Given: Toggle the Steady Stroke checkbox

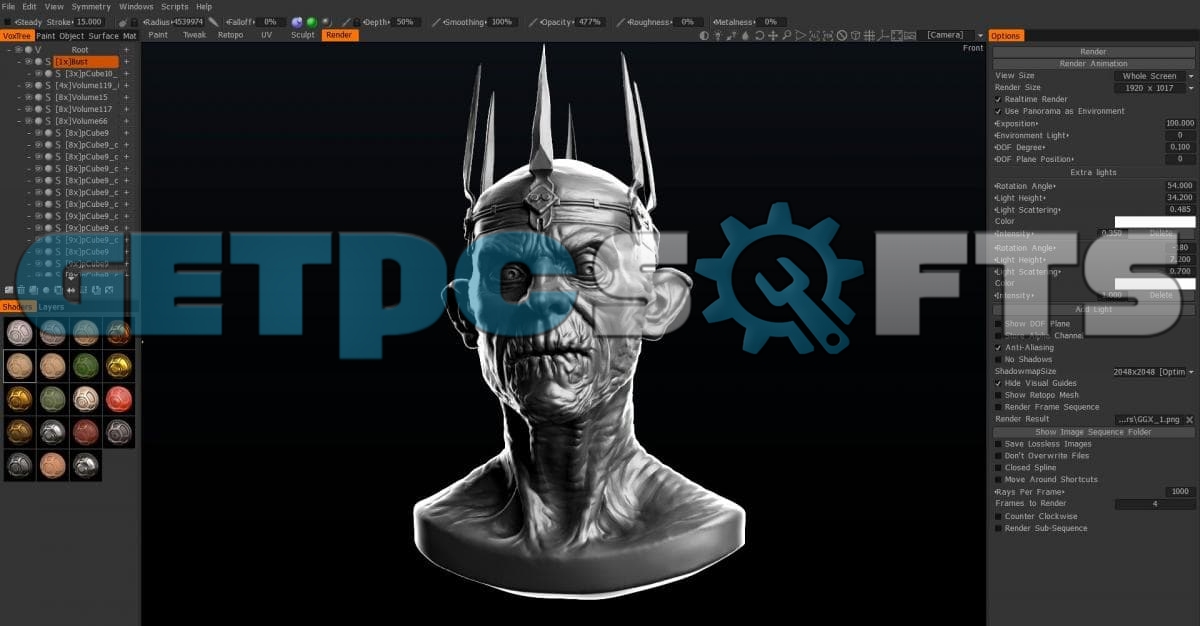Looking at the screenshot, I should point(8,21).
